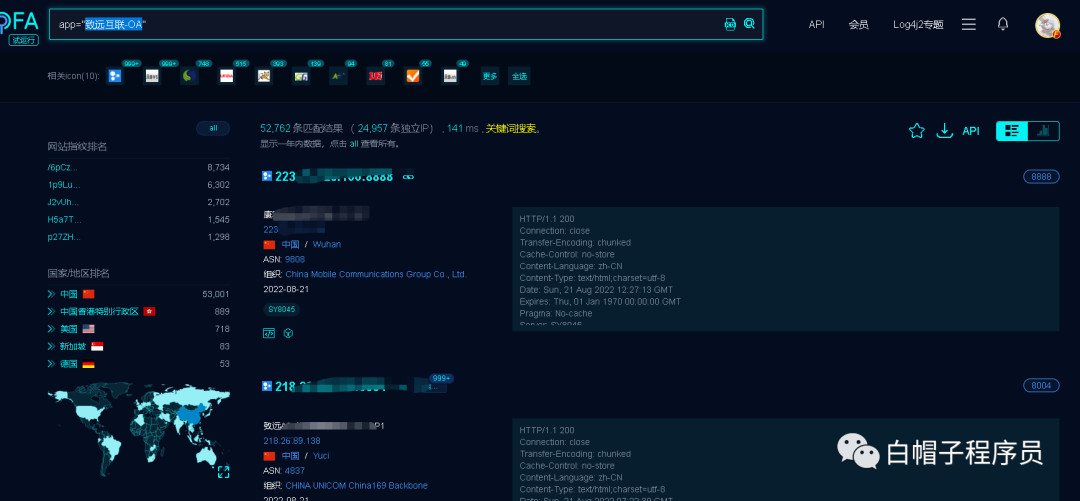Select the related icon with 515 count
The height and width of the screenshot is (501, 1080).
pyautogui.click(x=227, y=76)
